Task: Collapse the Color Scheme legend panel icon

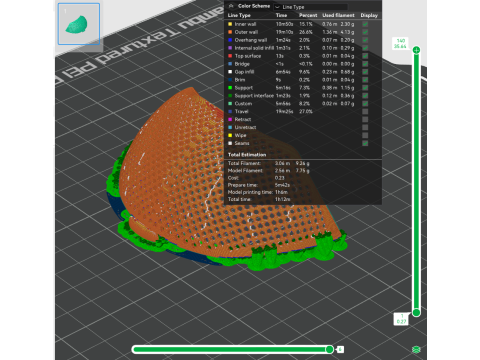Action: click(x=231, y=6)
